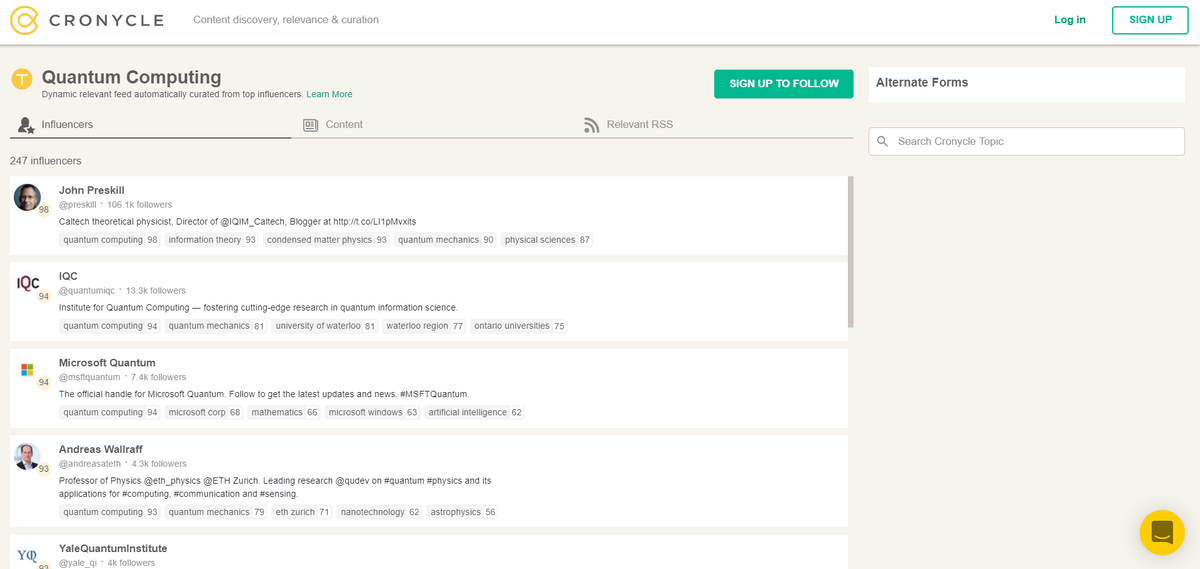
Task: Click the eth zurich 71 tag
Action: (x=302, y=512)
